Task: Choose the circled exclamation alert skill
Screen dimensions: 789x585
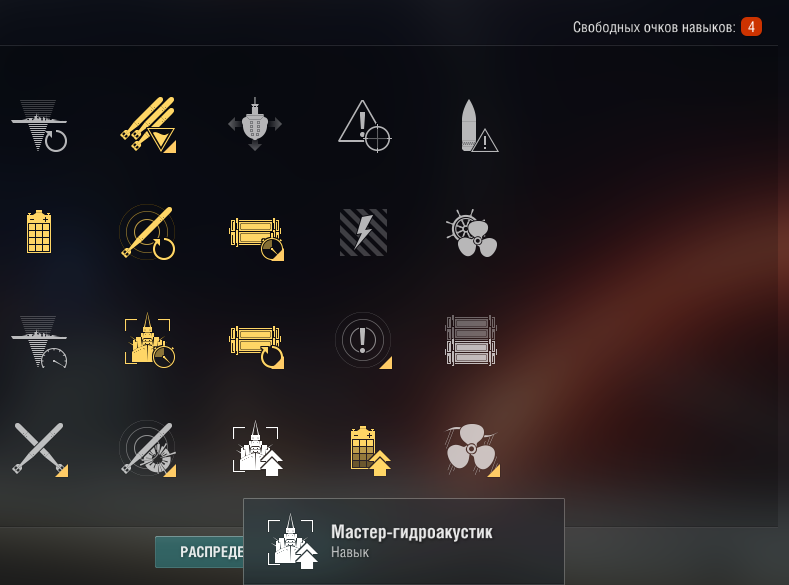Action: pyautogui.click(x=363, y=341)
